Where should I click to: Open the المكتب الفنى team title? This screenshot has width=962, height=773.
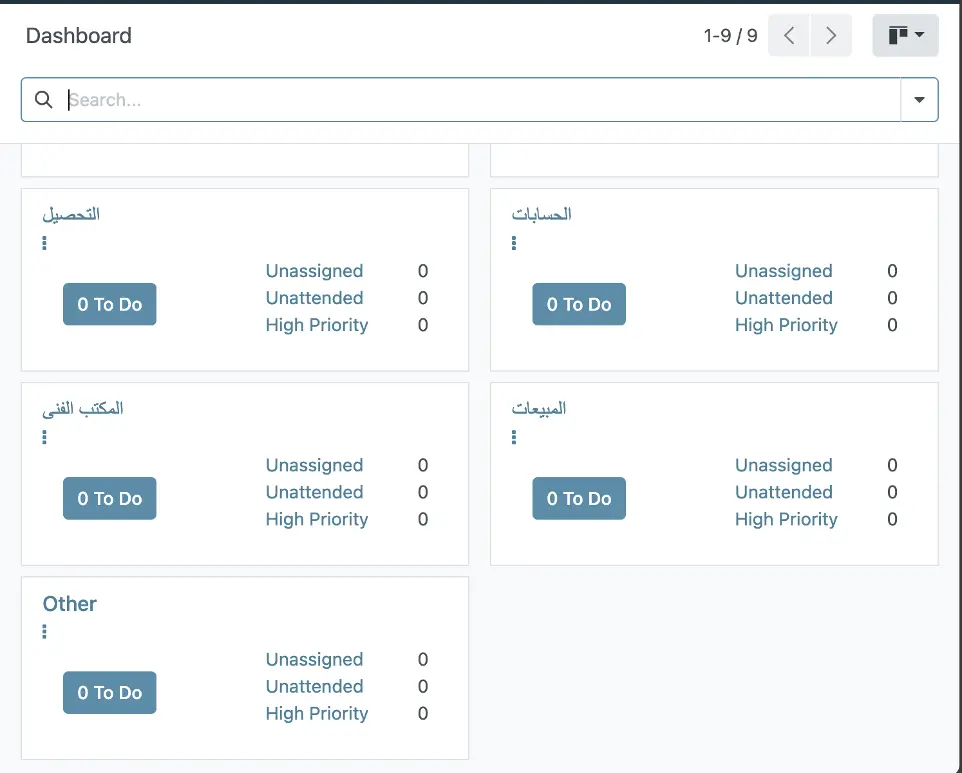click(83, 409)
